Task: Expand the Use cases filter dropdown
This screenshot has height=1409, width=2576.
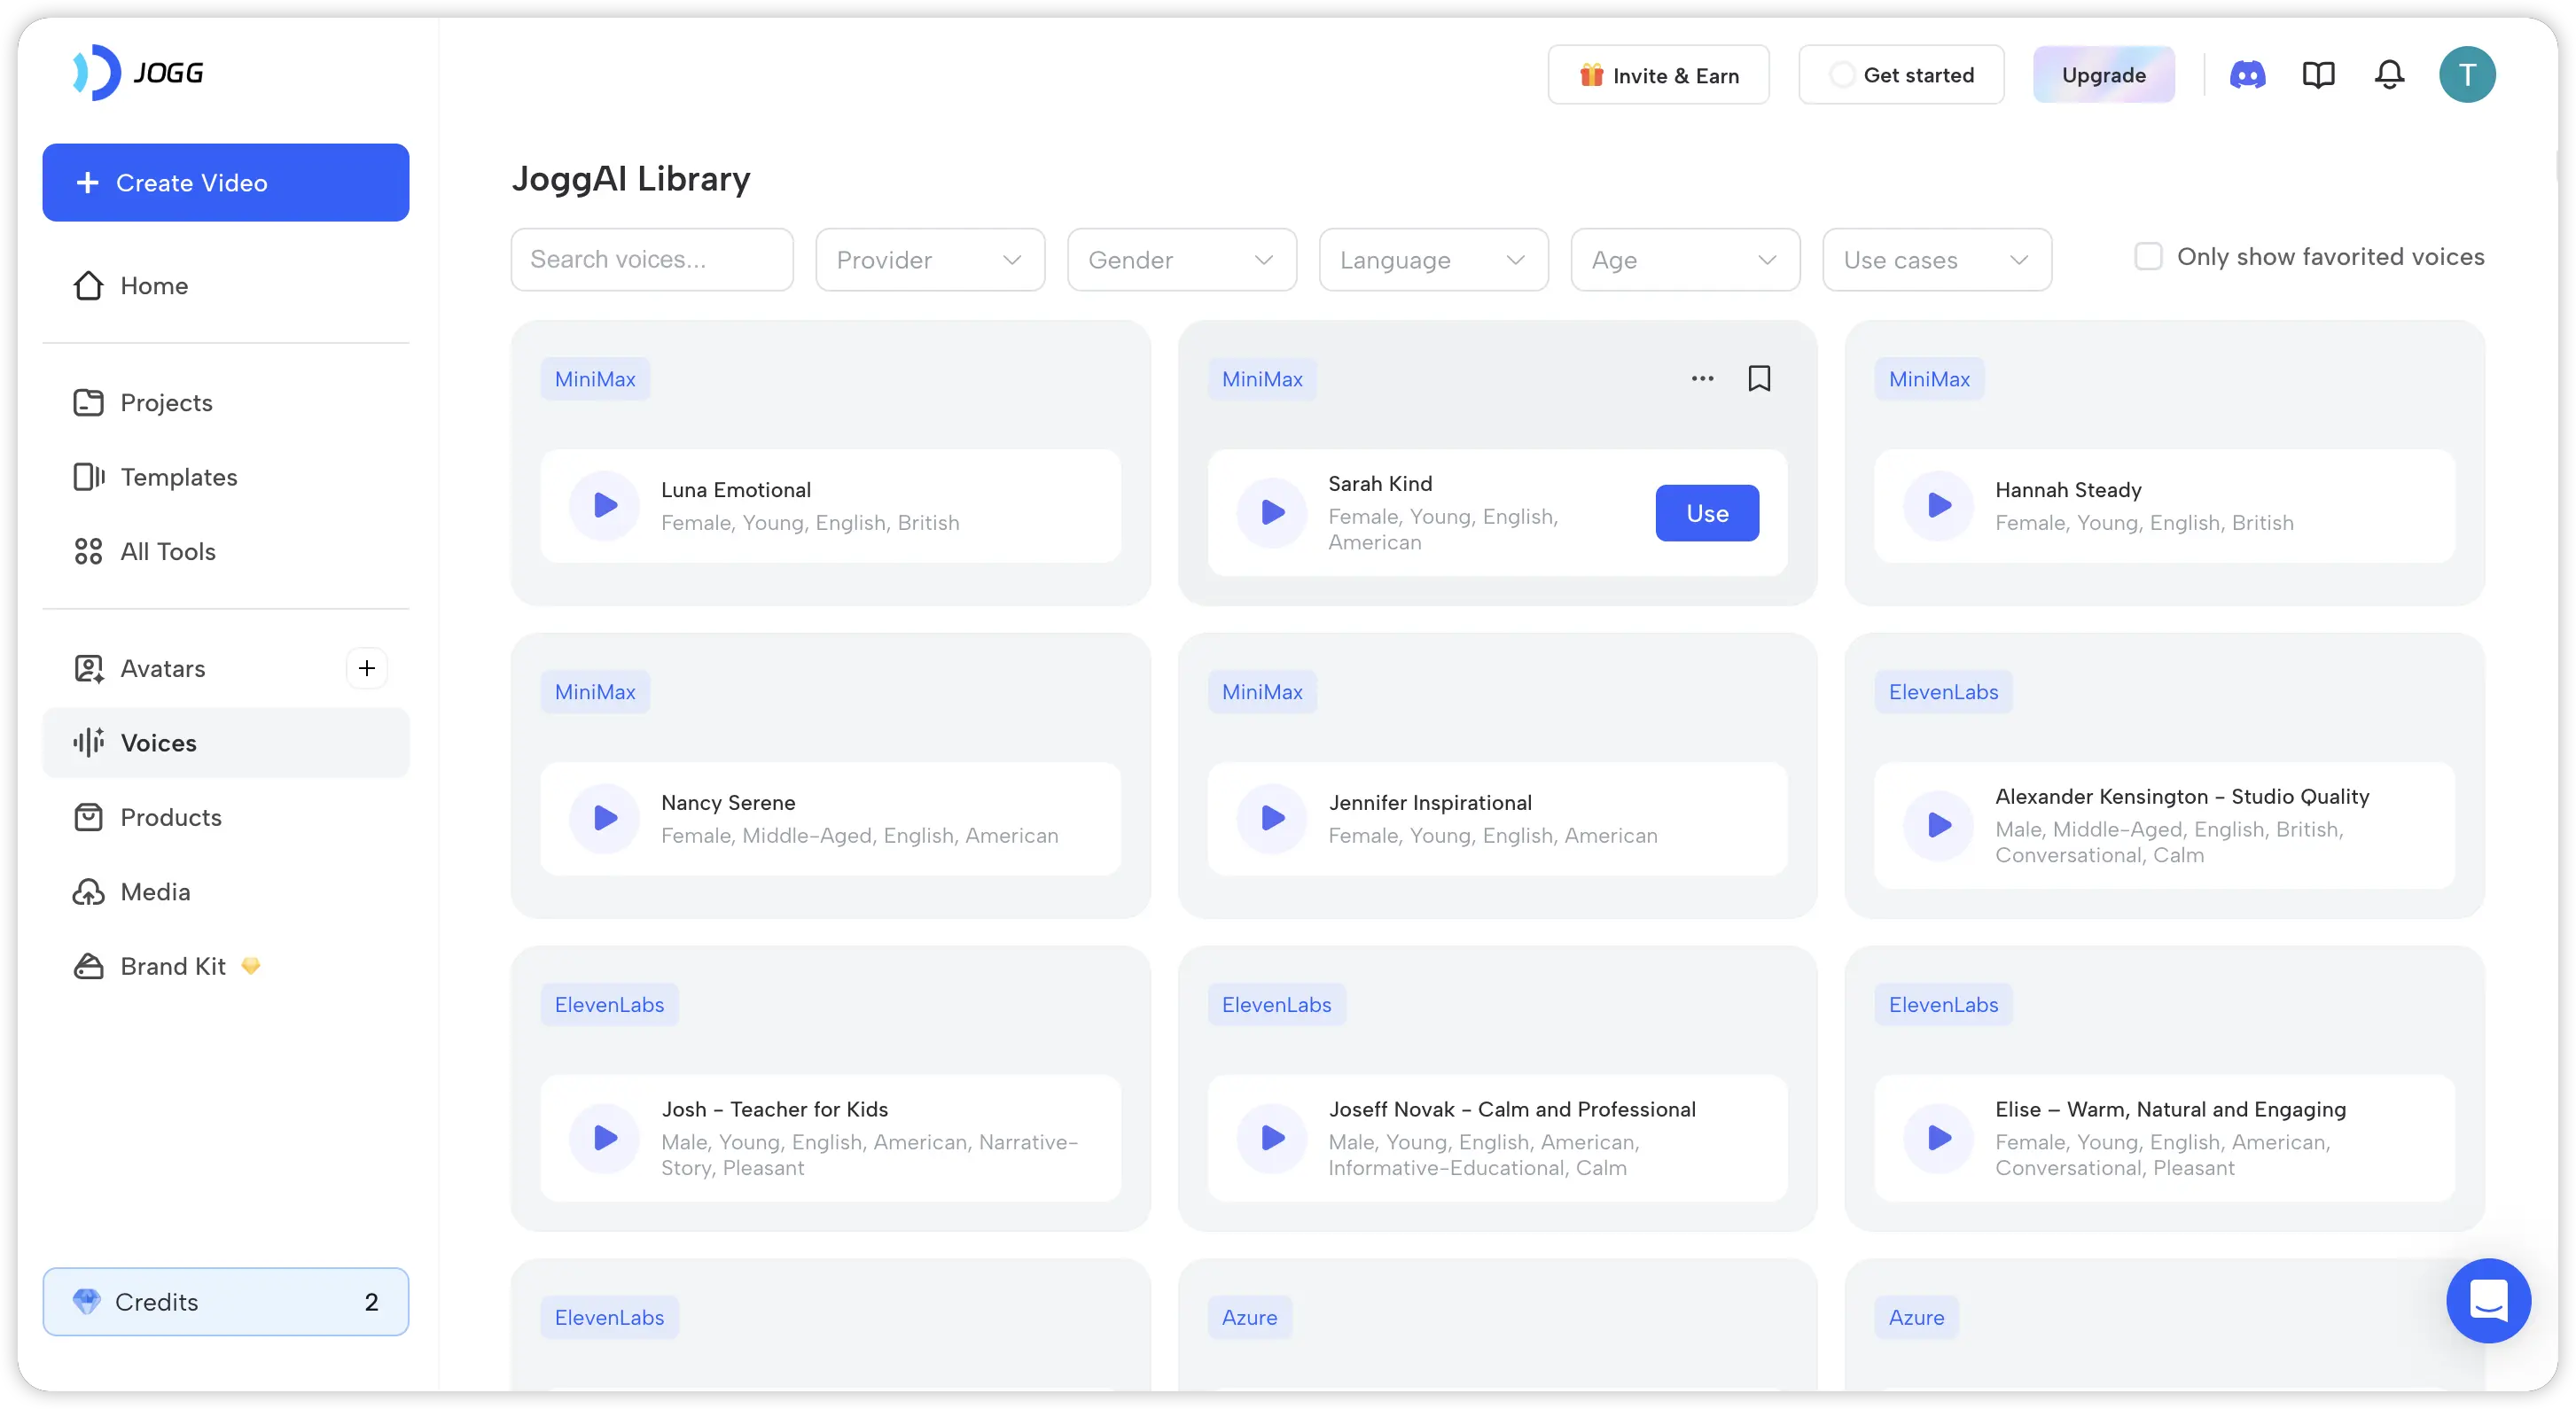Action: (1937, 260)
